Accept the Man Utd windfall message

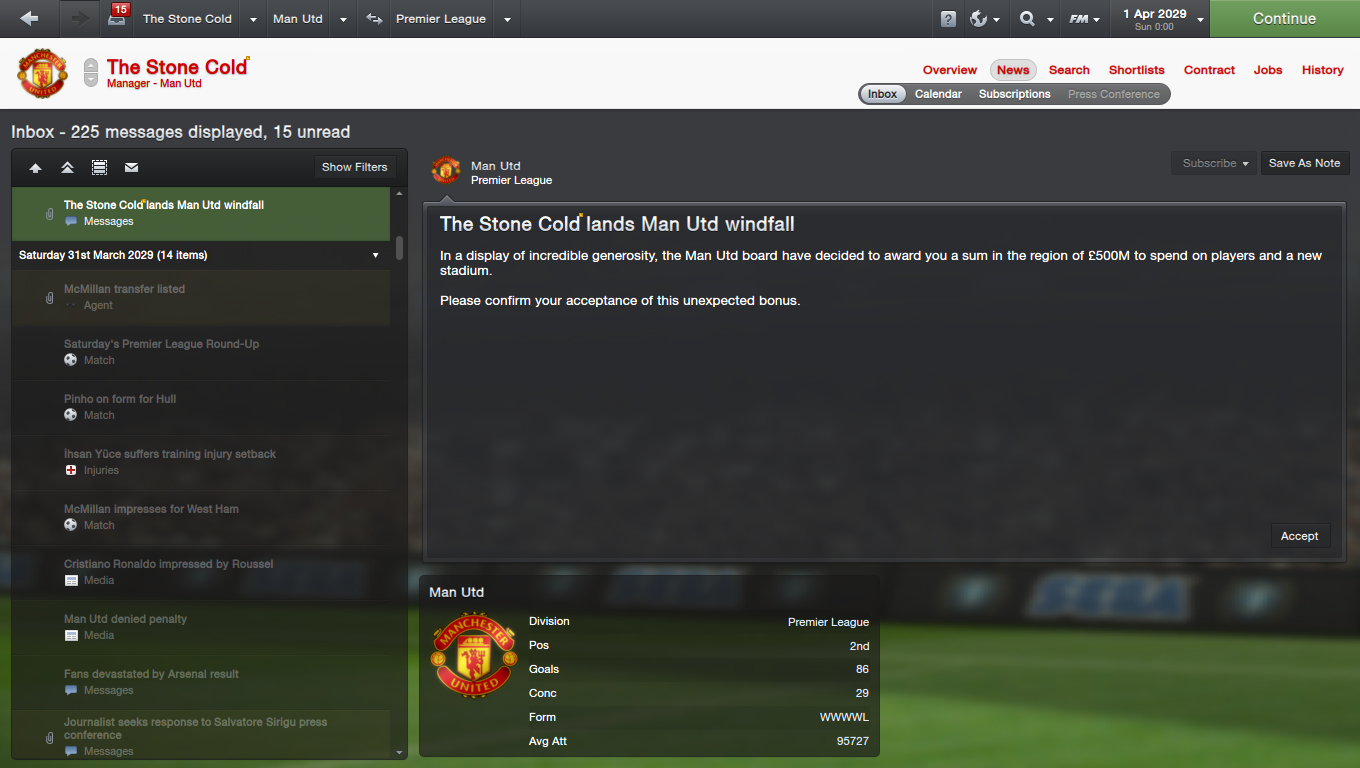1300,536
